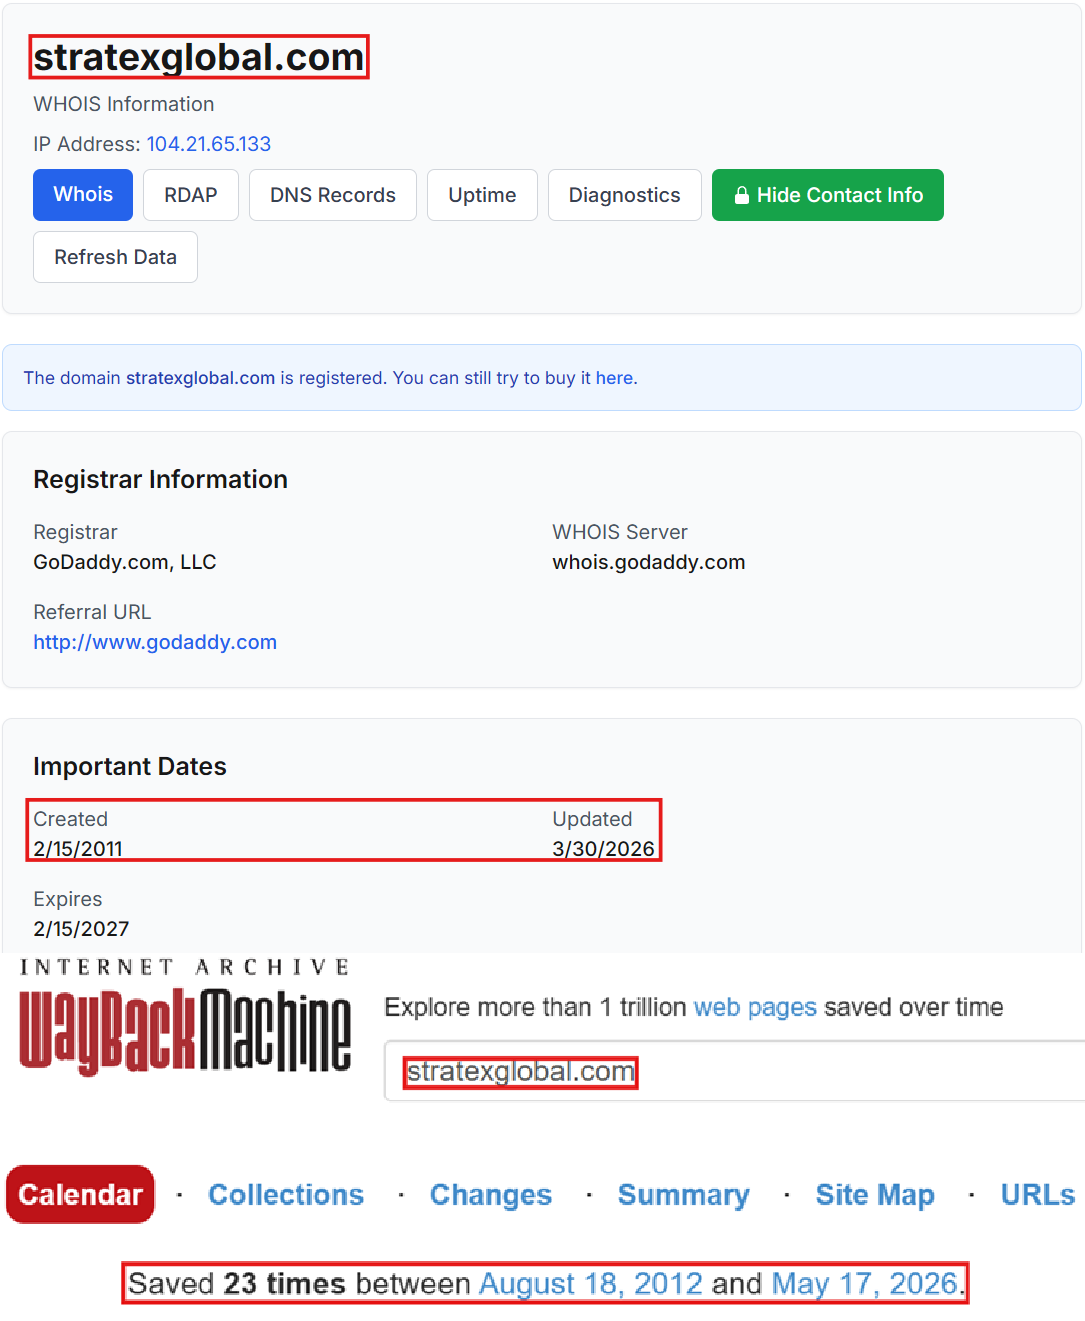The width and height of the screenshot is (1085, 1321).
Task: Click the August 18, 2012 capture link
Action: (x=591, y=1283)
